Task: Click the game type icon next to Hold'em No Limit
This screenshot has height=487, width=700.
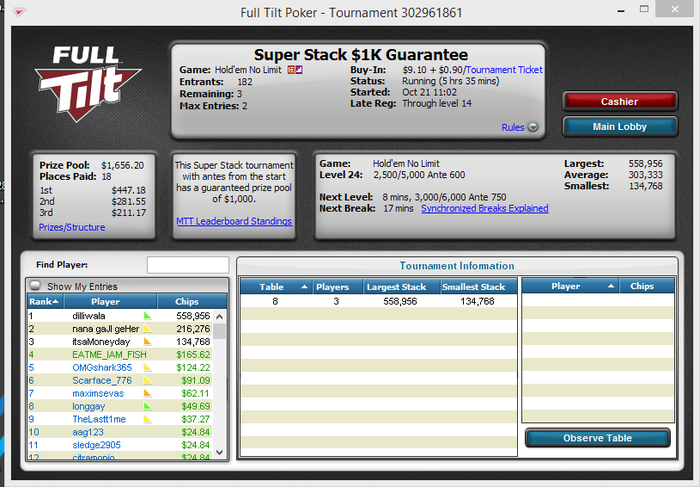Action: point(295,70)
